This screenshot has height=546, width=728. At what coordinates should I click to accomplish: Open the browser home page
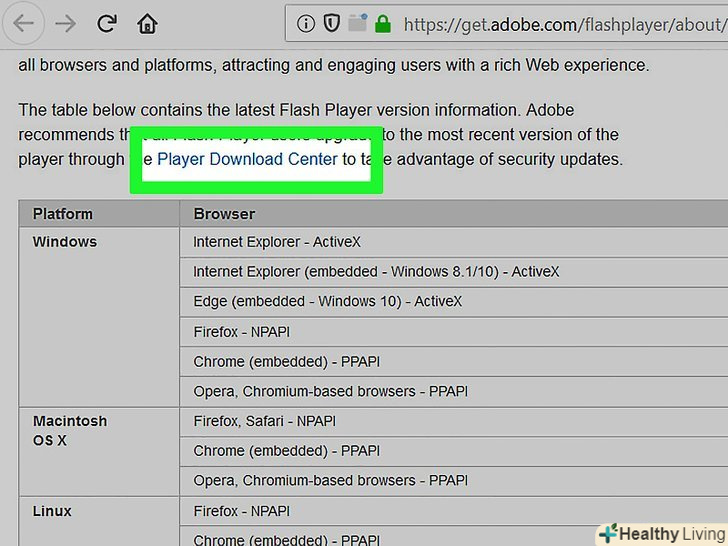(x=148, y=23)
